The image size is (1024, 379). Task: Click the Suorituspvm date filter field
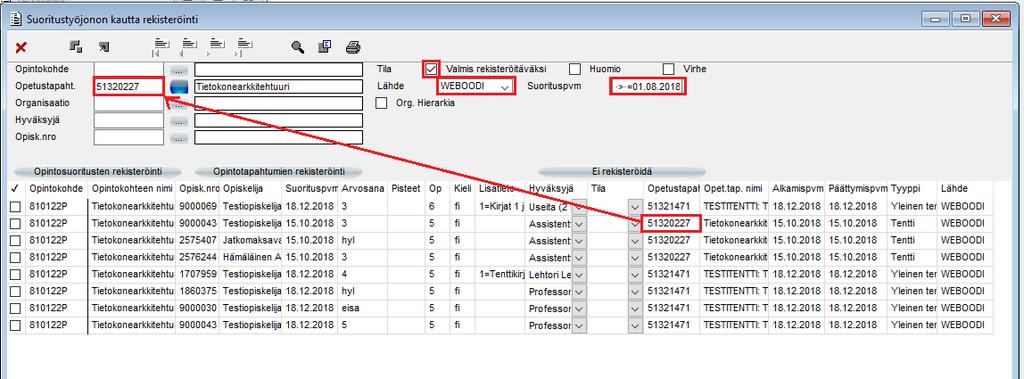pyautogui.click(x=648, y=86)
